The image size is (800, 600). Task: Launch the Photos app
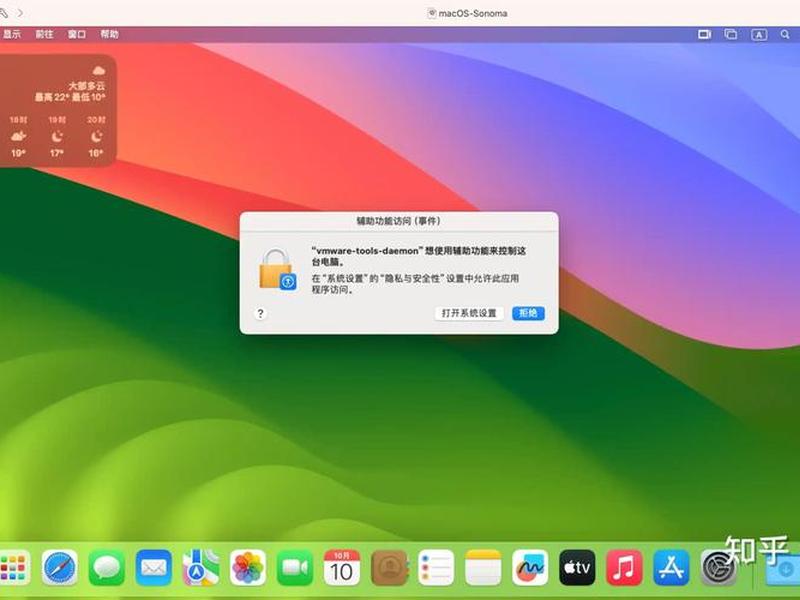pos(247,567)
